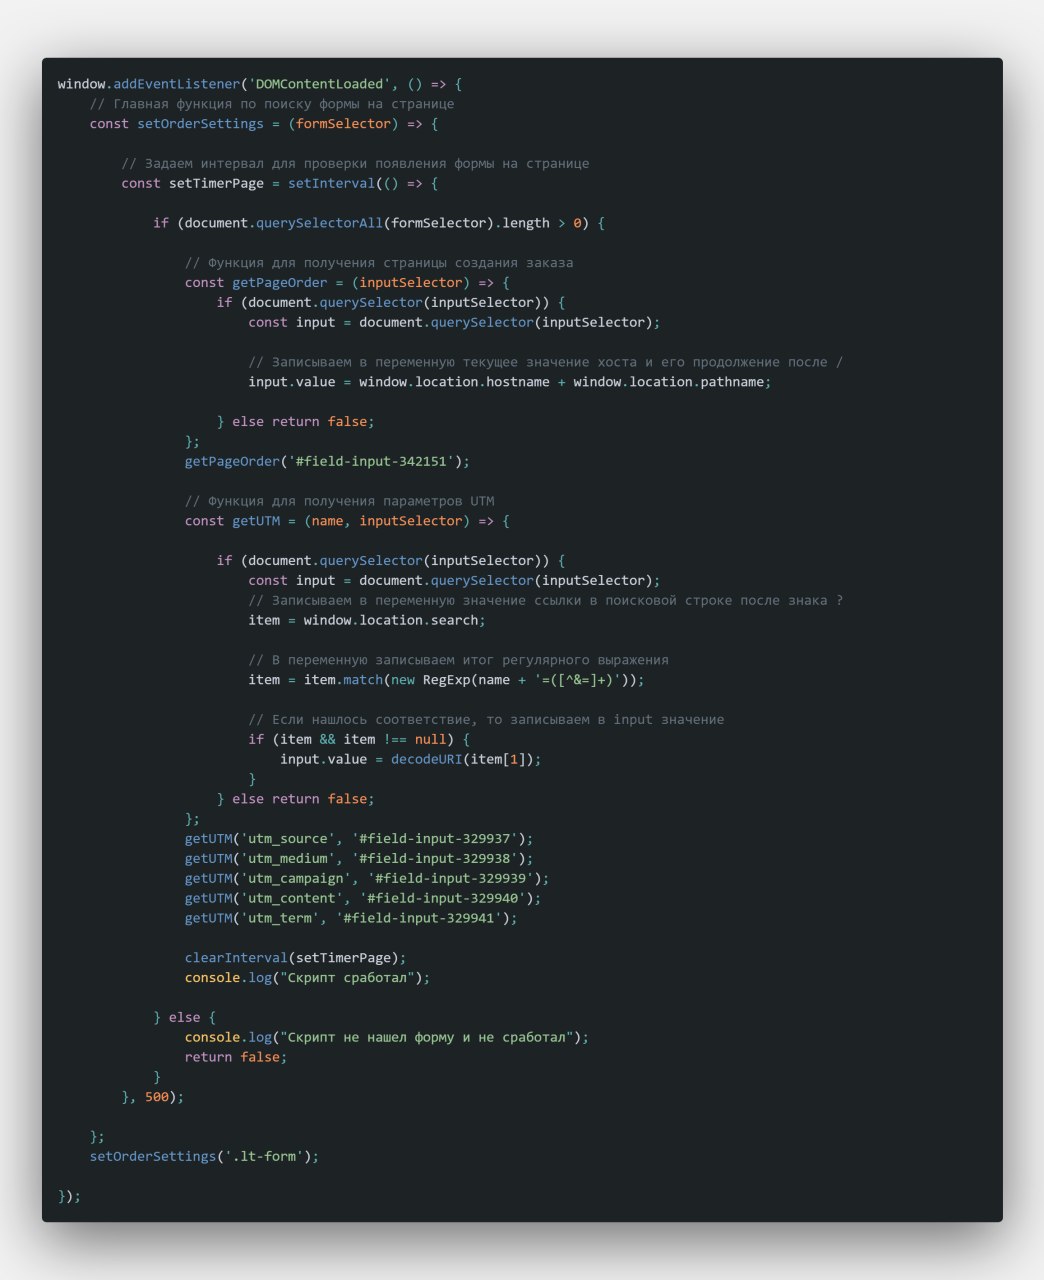Click the getUTM('utm_term') call line
This screenshot has width=1044, height=1280.
coord(351,918)
